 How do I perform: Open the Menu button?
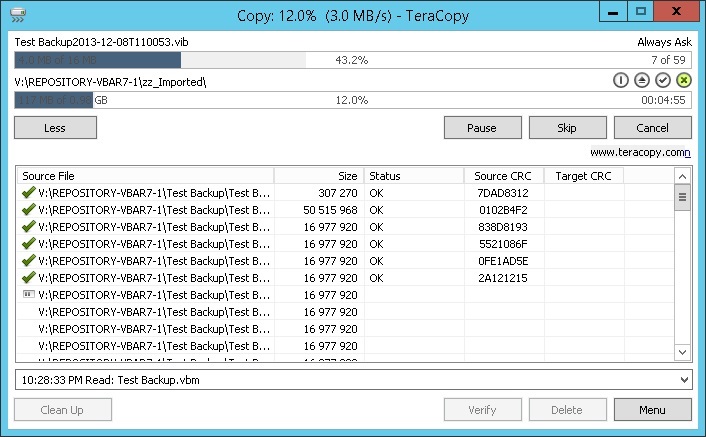(x=652, y=410)
